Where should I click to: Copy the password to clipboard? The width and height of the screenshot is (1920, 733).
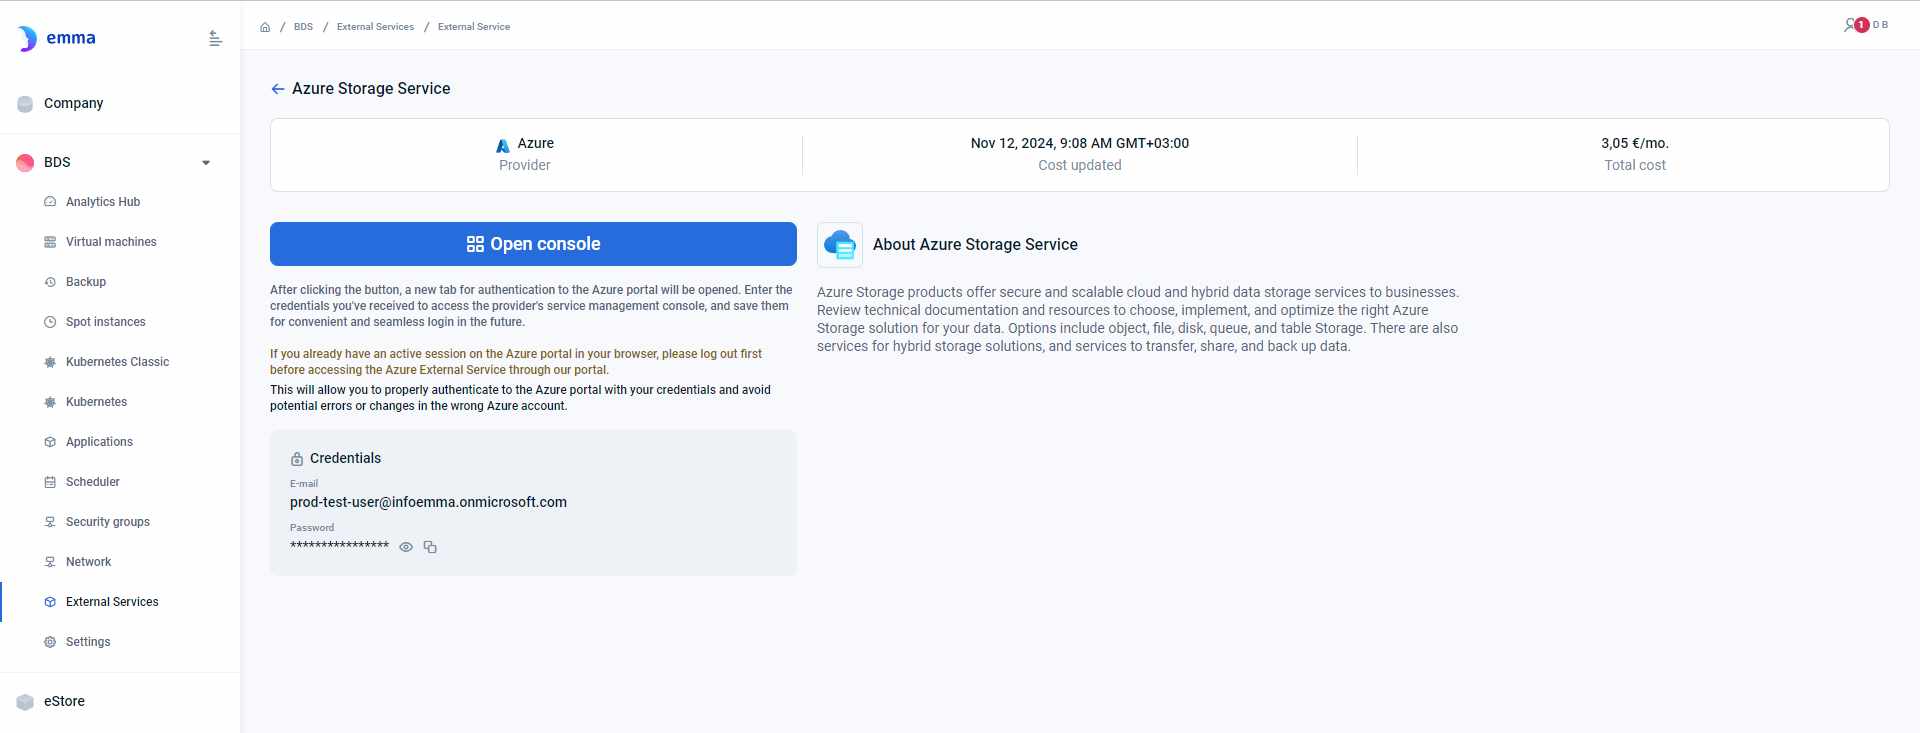[430, 547]
